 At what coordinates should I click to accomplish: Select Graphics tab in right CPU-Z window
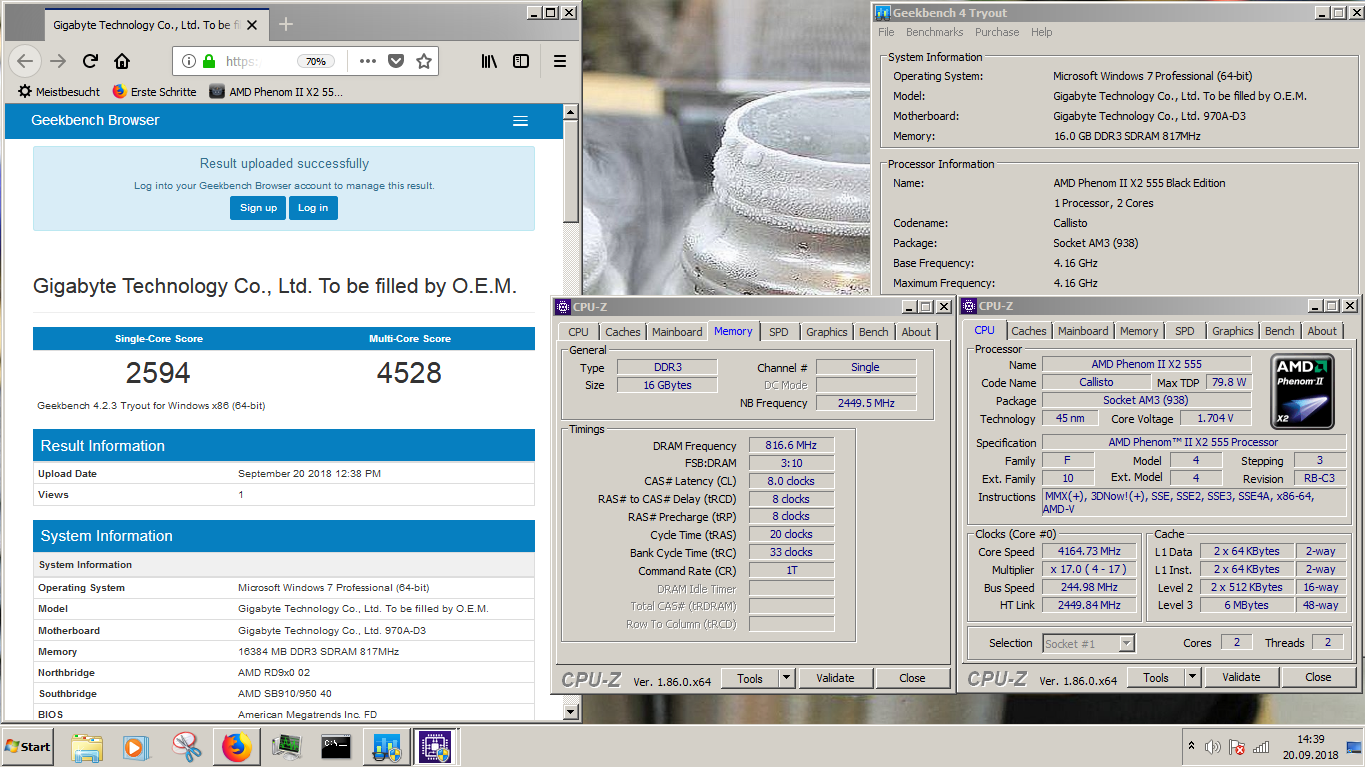1232,331
